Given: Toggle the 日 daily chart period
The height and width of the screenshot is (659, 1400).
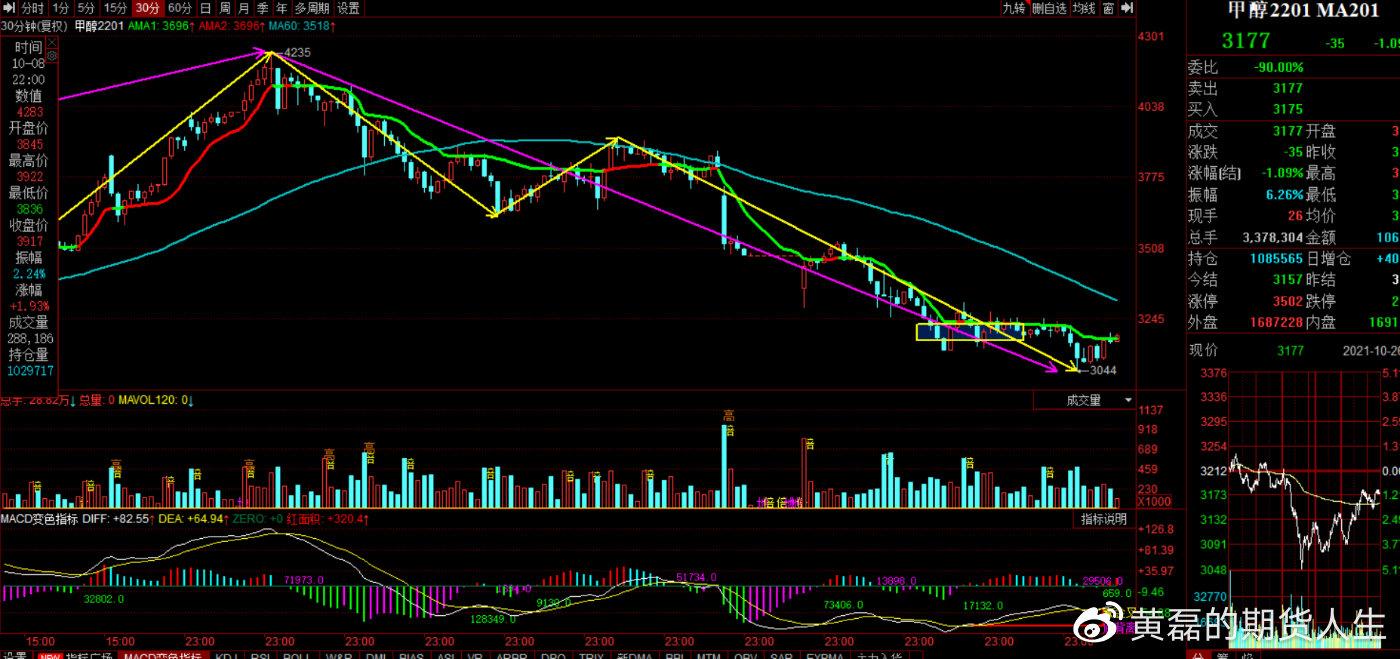Looking at the screenshot, I should (205, 8).
